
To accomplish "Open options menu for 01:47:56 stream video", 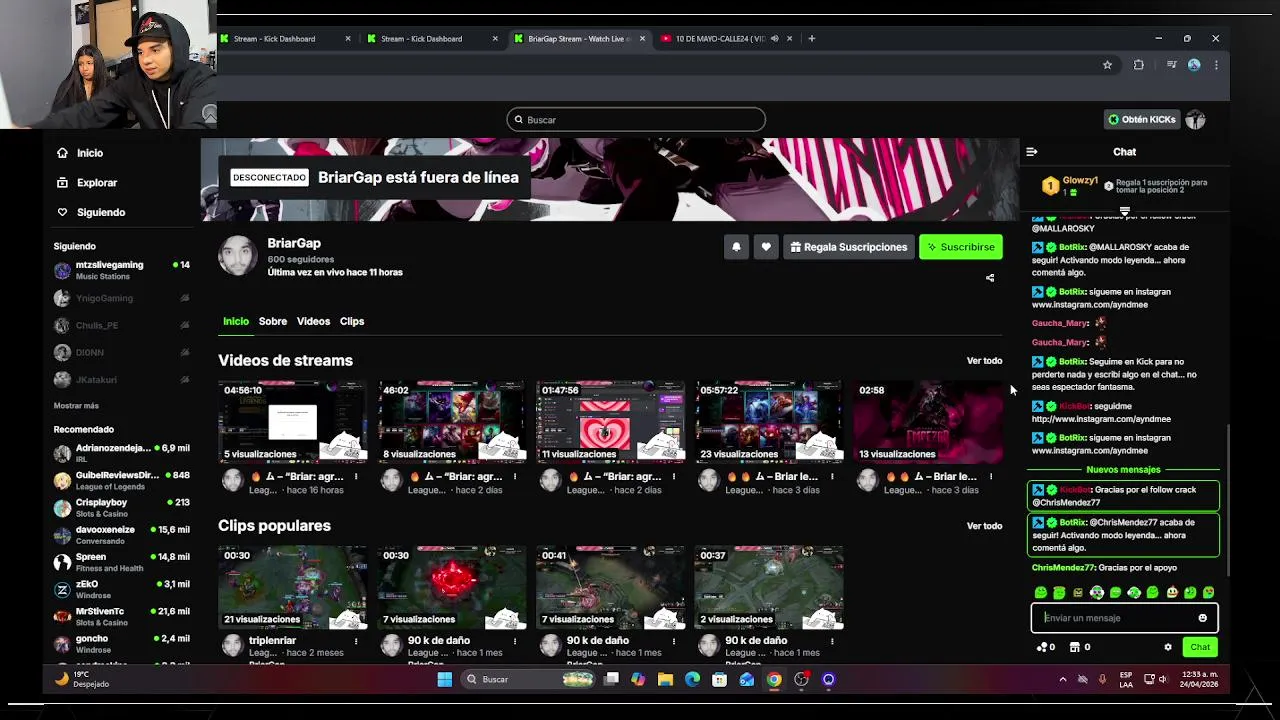I will coord(673,477).
